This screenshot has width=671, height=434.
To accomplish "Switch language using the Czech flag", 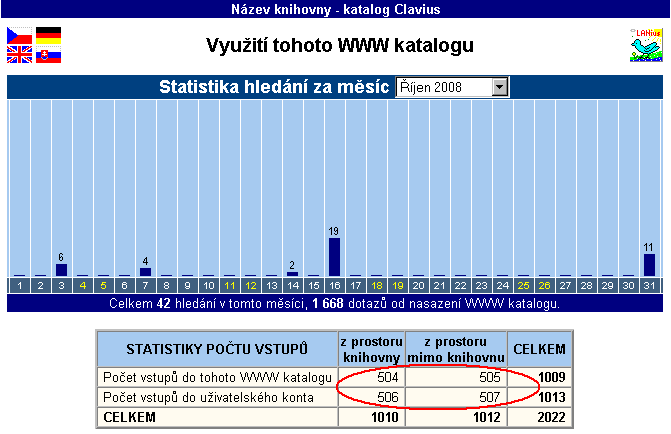I will click(19, 35).
